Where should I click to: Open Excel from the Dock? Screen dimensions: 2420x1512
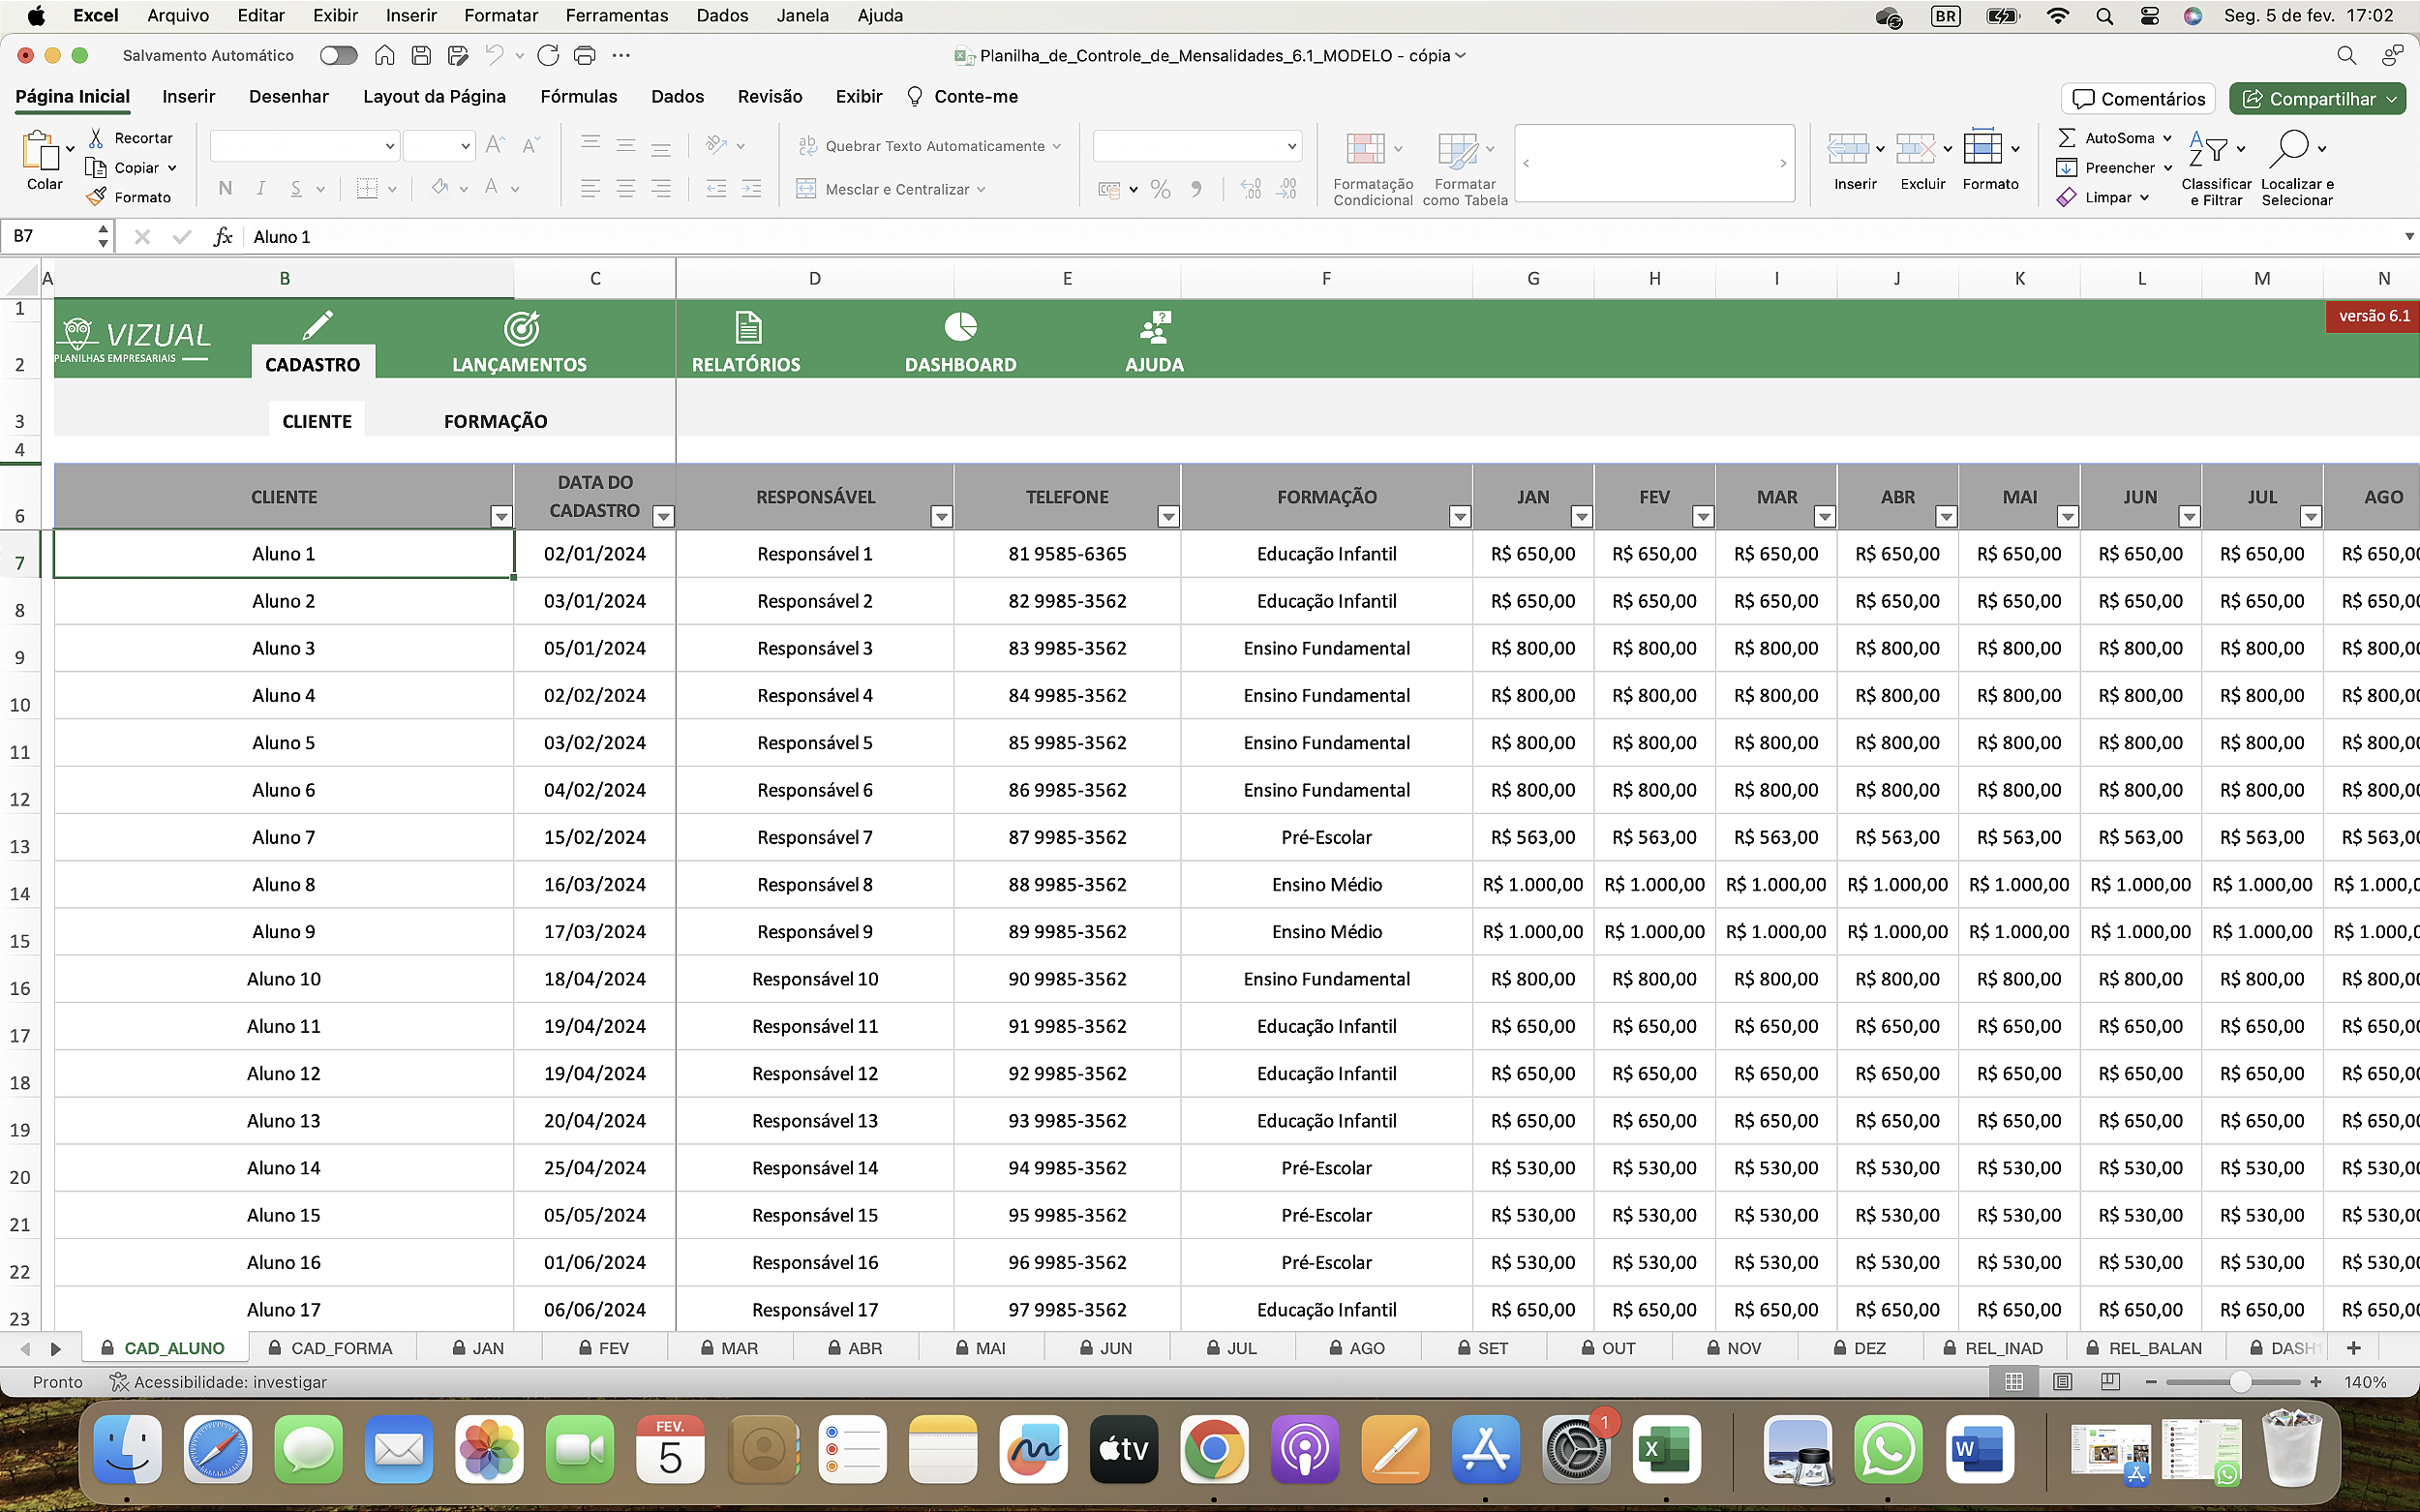click(x=1667, y=1449)
